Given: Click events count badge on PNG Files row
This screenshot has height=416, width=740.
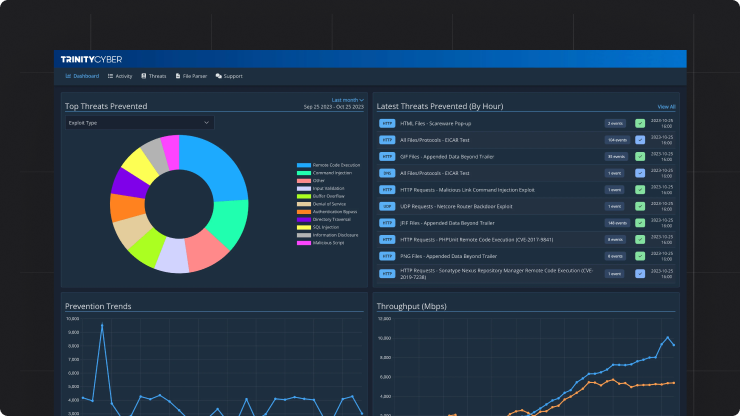Looking at the screenshot, I should (x=615, y=256).
